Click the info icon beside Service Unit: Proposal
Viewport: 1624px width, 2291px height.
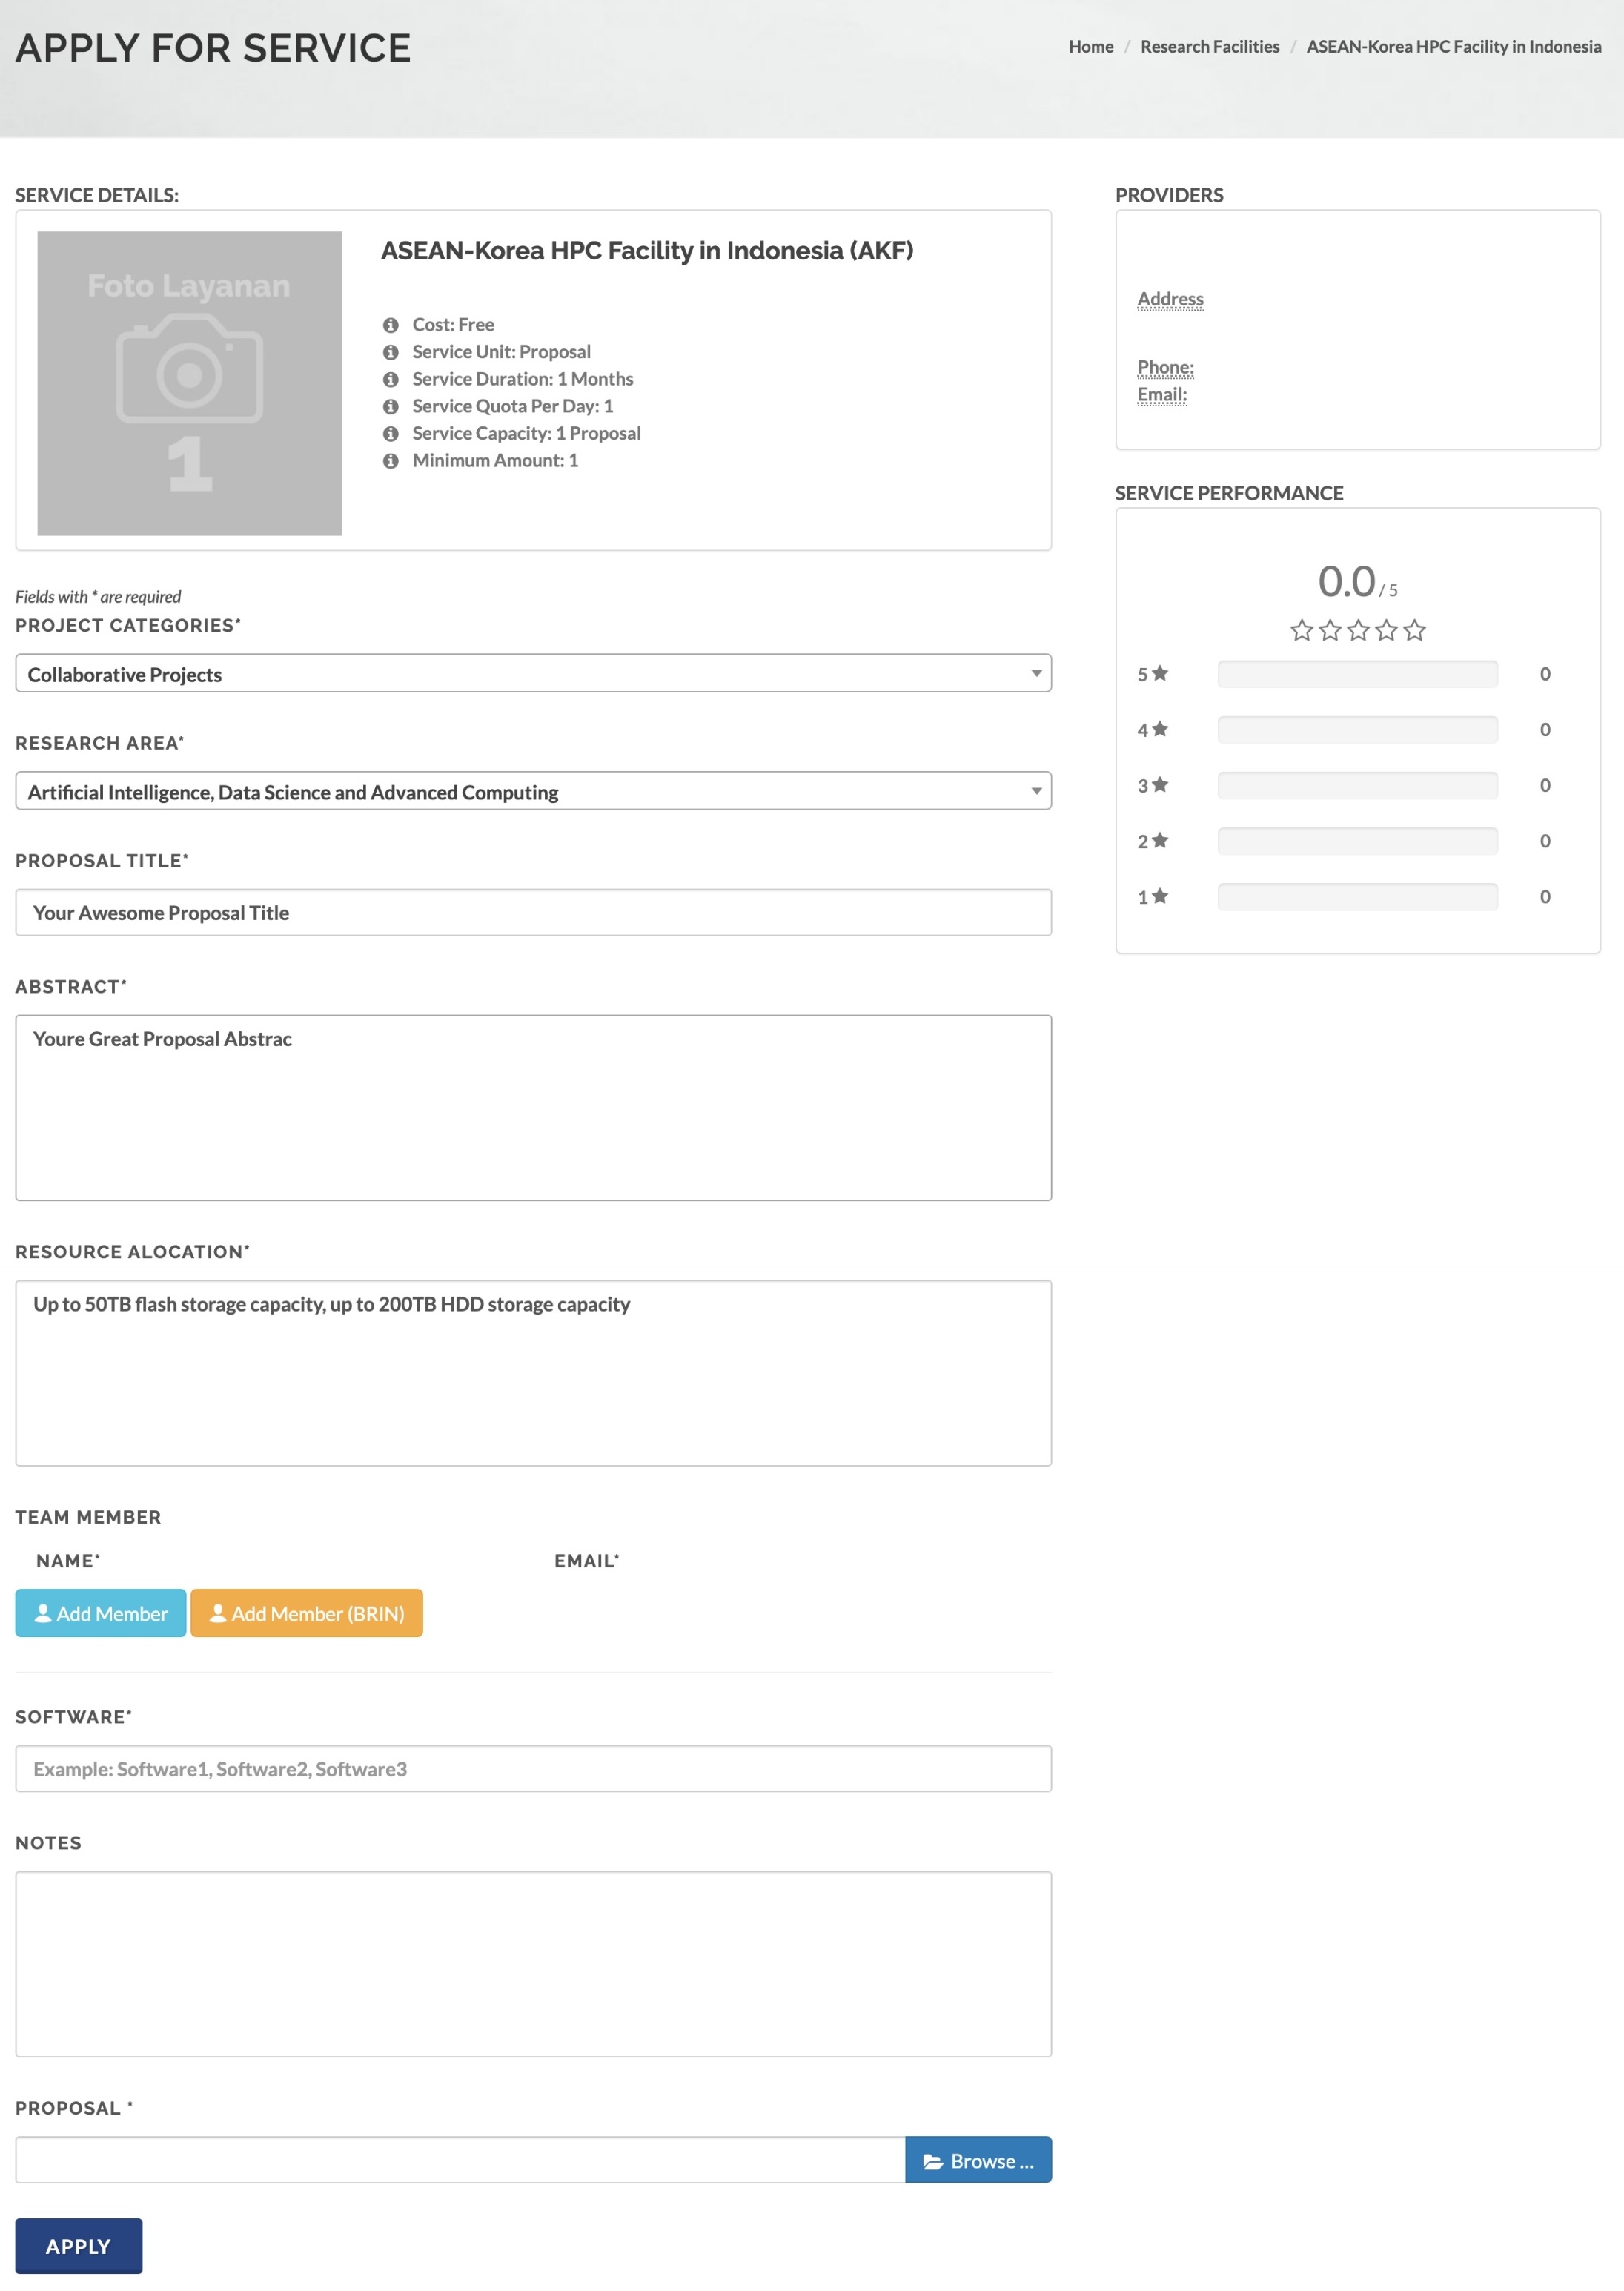390,352
